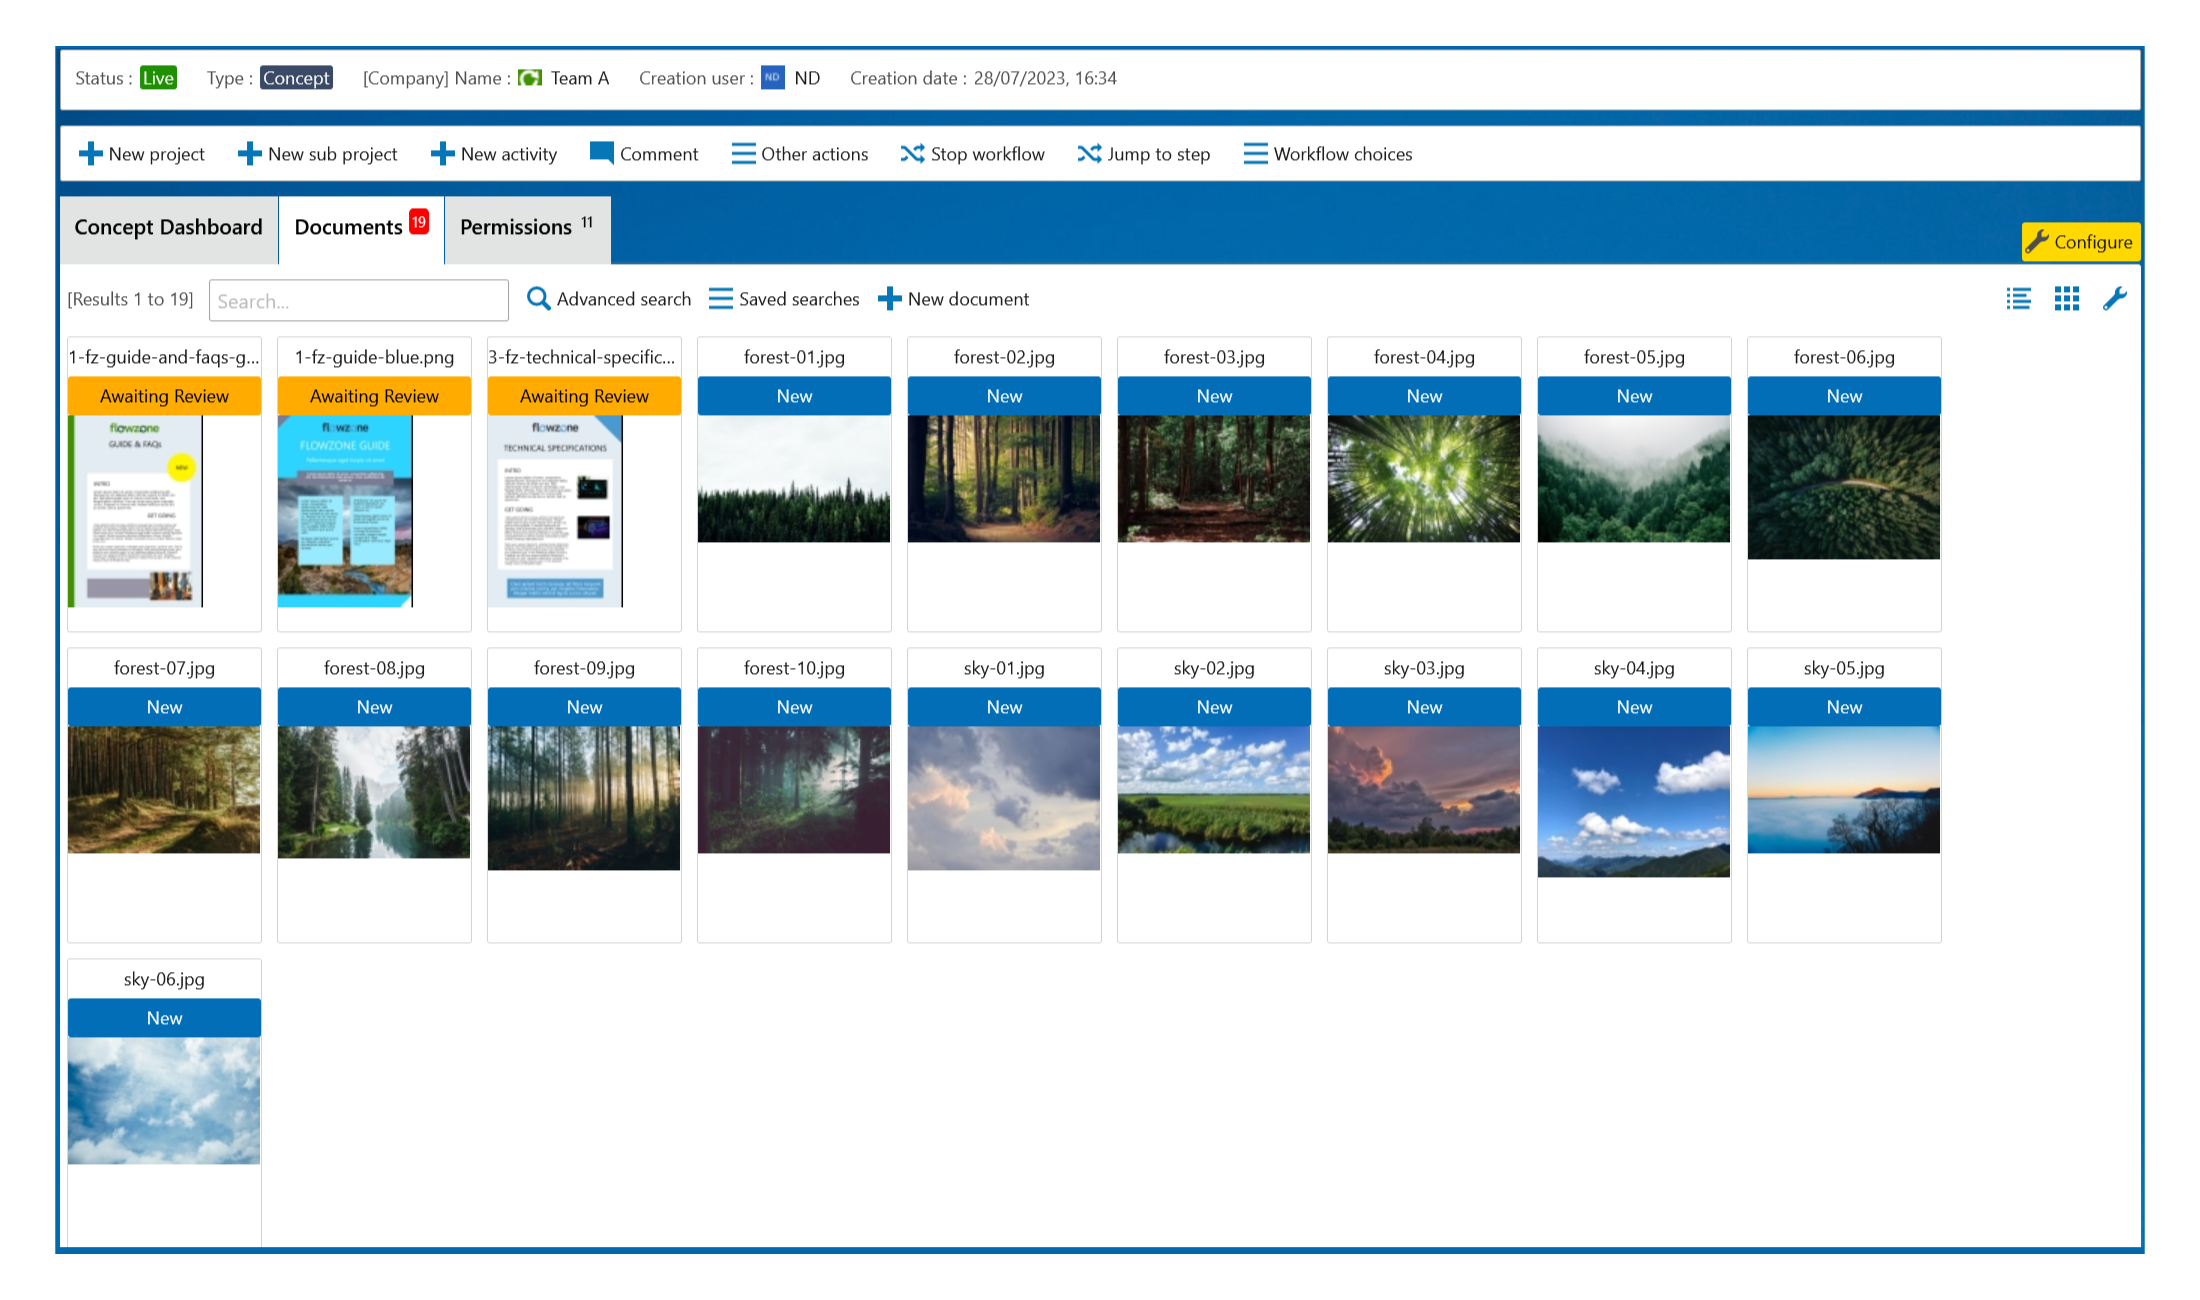
Task: Switch to list view
Action: point(2018,298)
